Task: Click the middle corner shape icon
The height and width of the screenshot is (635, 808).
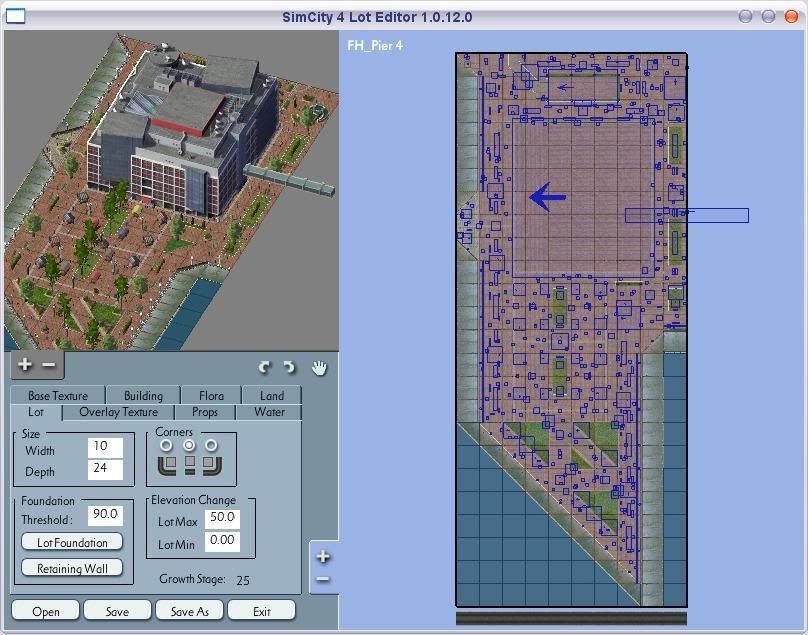Action: 190,464
